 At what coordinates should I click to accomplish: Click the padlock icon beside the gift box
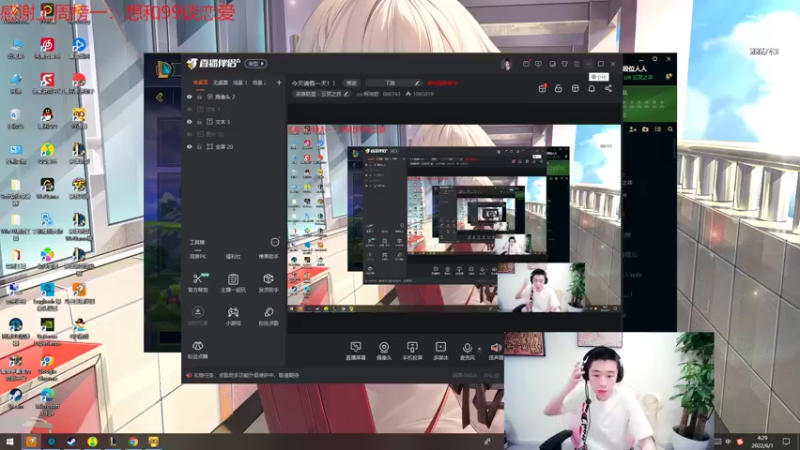click(559, 88)
